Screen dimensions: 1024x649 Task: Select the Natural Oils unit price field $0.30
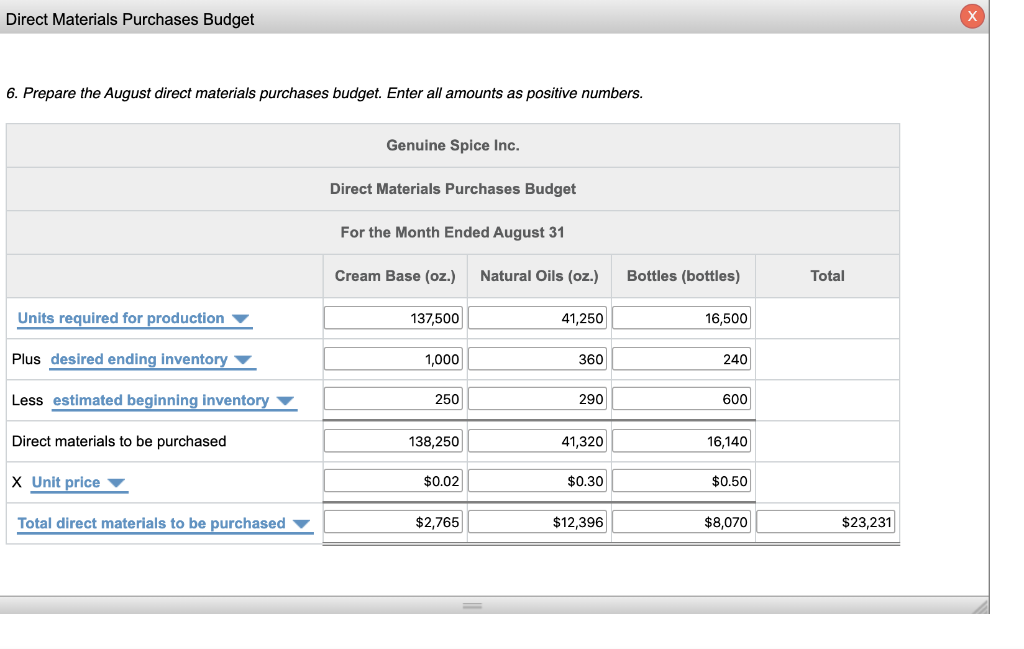(x=537, y=481)
